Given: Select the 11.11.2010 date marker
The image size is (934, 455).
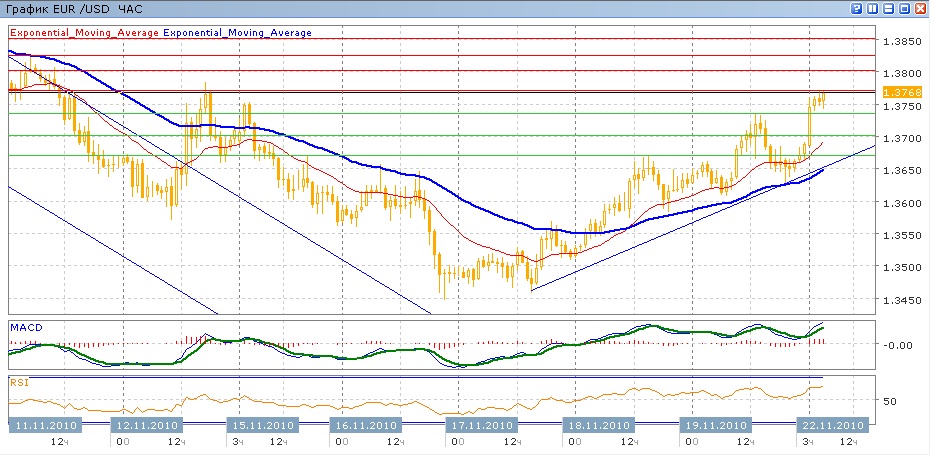Looking at the screenshot, I should tap(45, 424).
